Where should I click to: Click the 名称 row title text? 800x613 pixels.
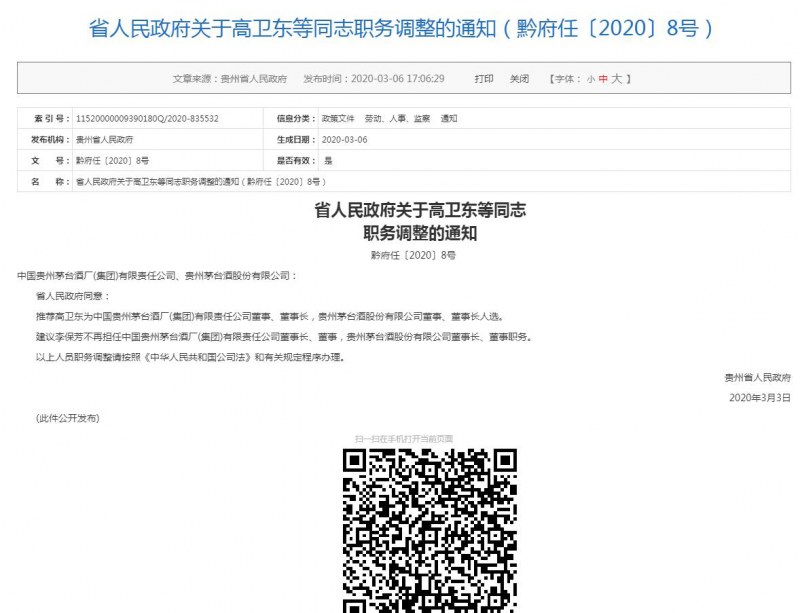201,181
